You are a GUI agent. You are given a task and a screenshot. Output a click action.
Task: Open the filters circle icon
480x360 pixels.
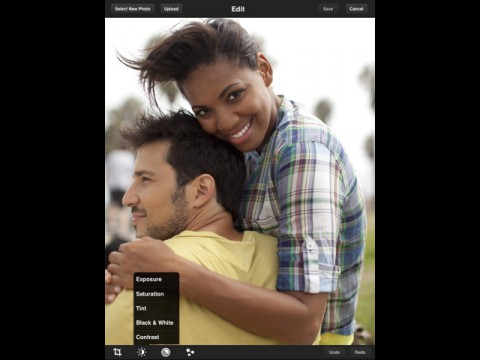point(166,352)
